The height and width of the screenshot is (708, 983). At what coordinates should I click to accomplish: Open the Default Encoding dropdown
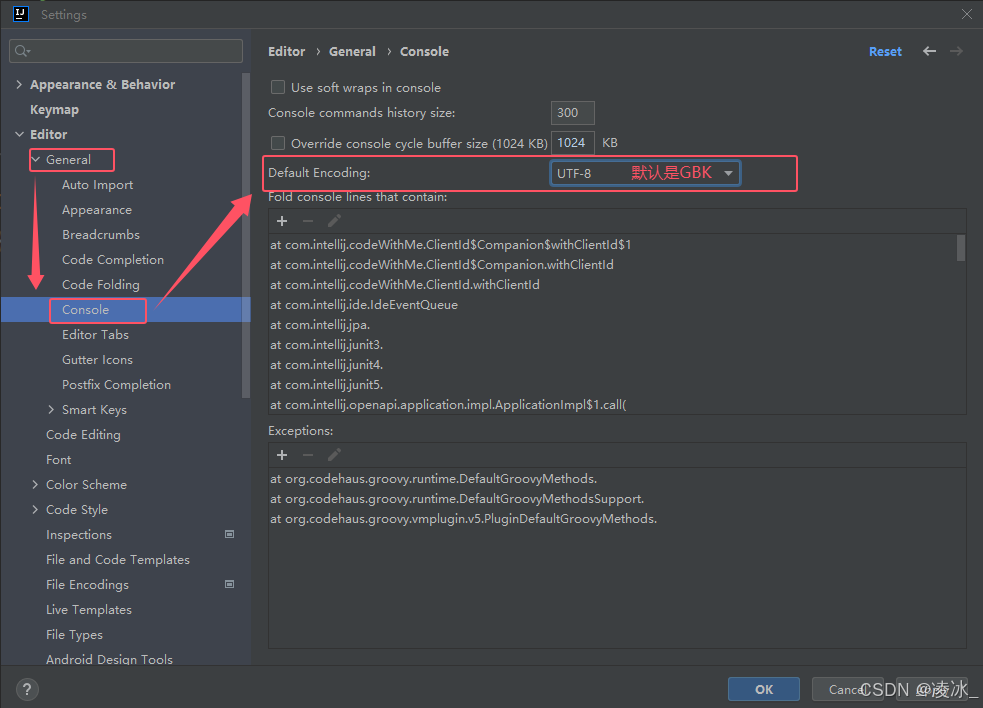(x=645, y=173)
